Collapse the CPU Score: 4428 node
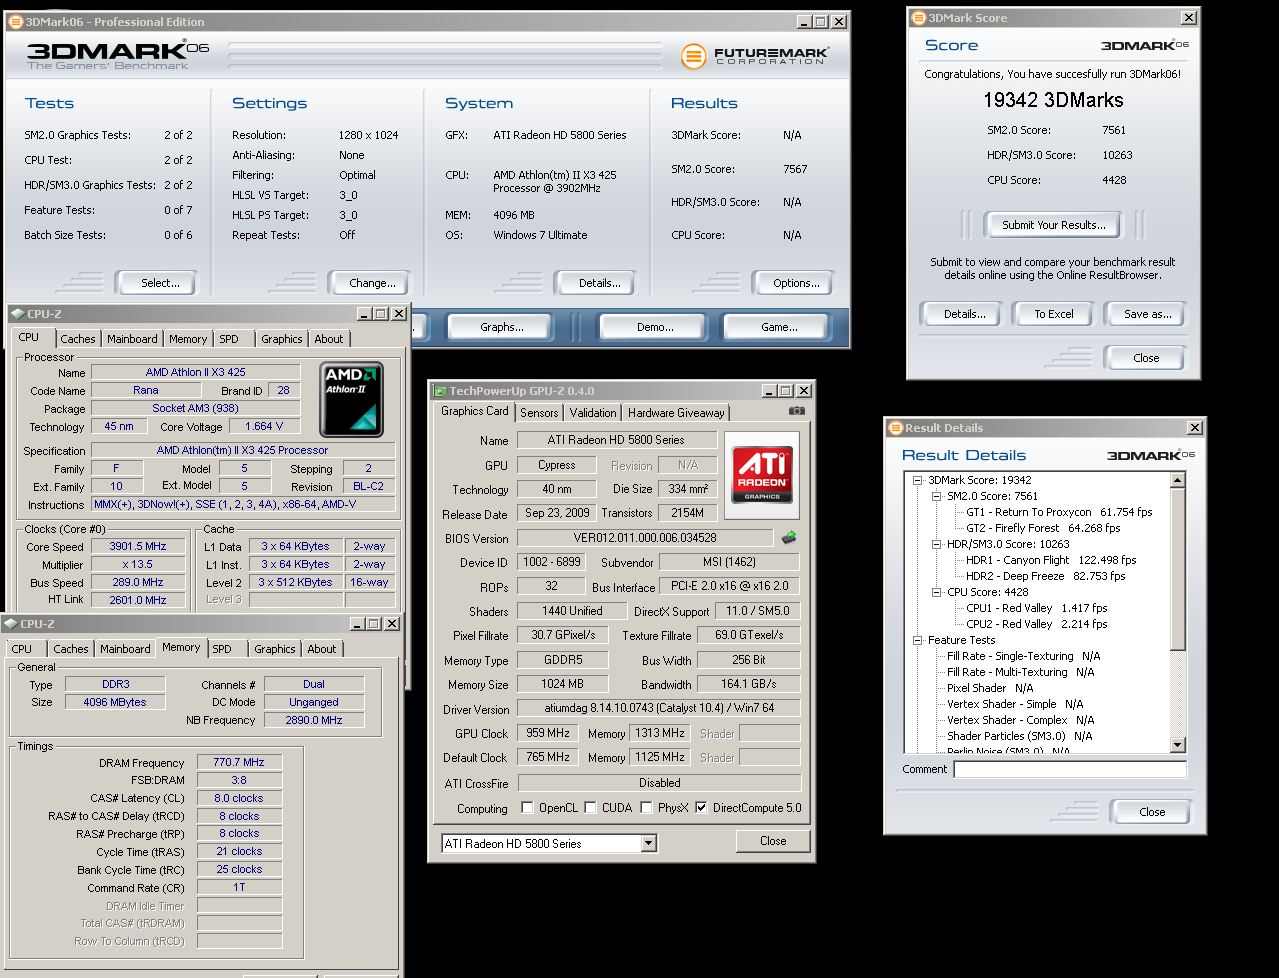The height and width of the screenshot is (978, 1279). [937, 592]
